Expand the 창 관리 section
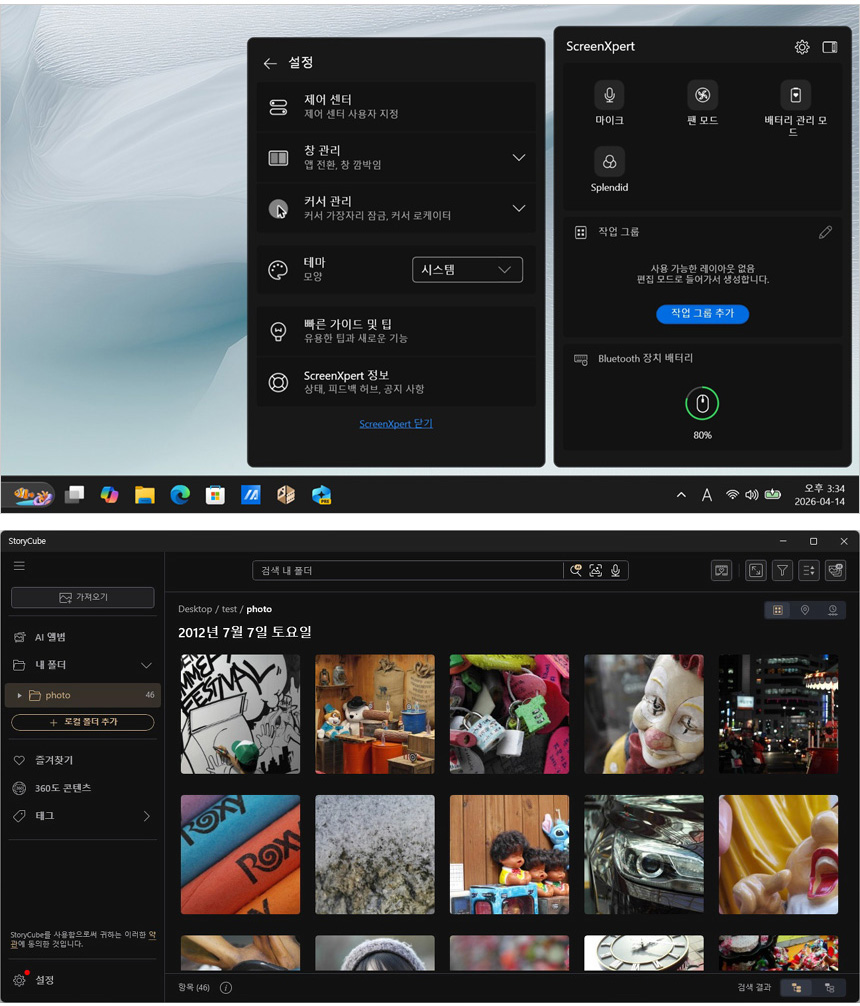The image size is (860, 1006). coord(518,158)
